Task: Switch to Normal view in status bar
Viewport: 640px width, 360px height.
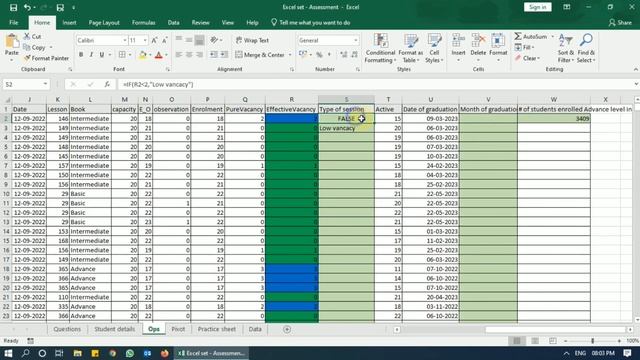Action: 517,341
